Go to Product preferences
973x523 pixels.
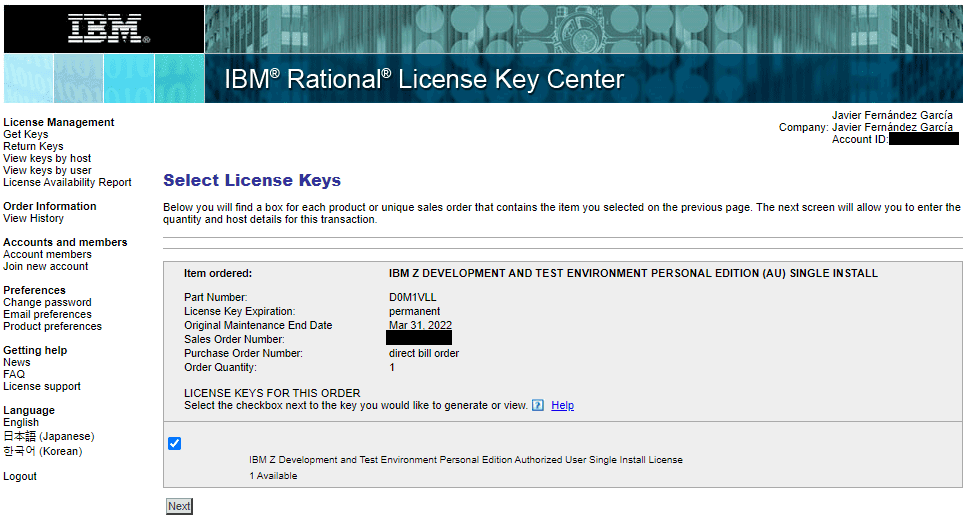tap(52, 326)
